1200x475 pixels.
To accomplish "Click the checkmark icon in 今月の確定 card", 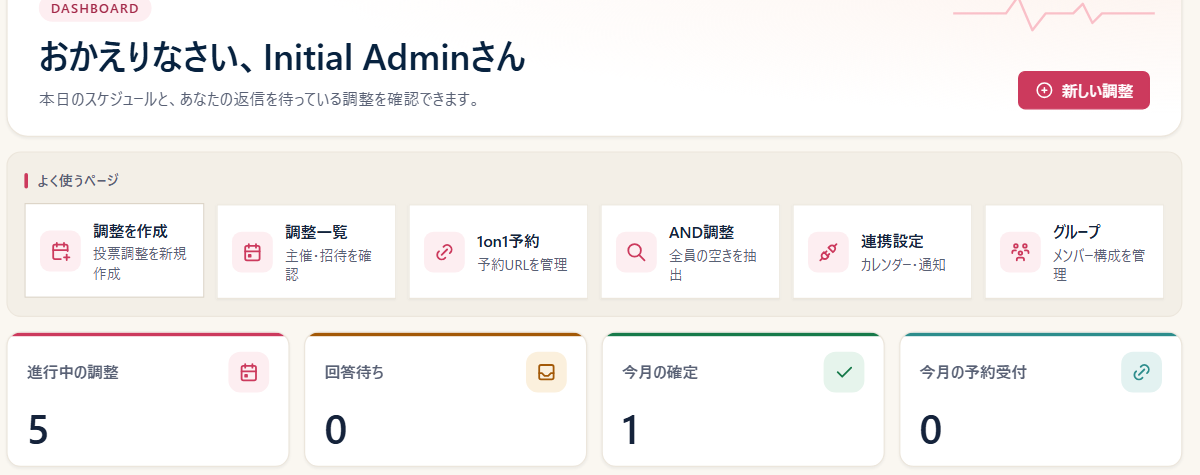I will pos(844,372).
